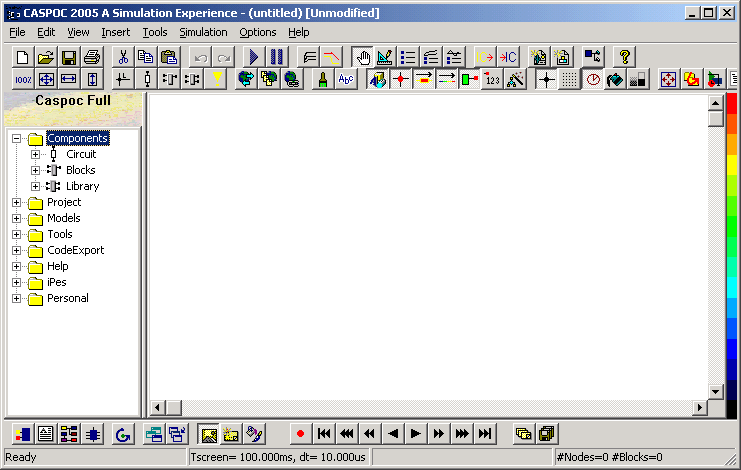Click the Paste clipboard icon
The height and width of the screenshot is (470, 741).
(x=169, y=58)
